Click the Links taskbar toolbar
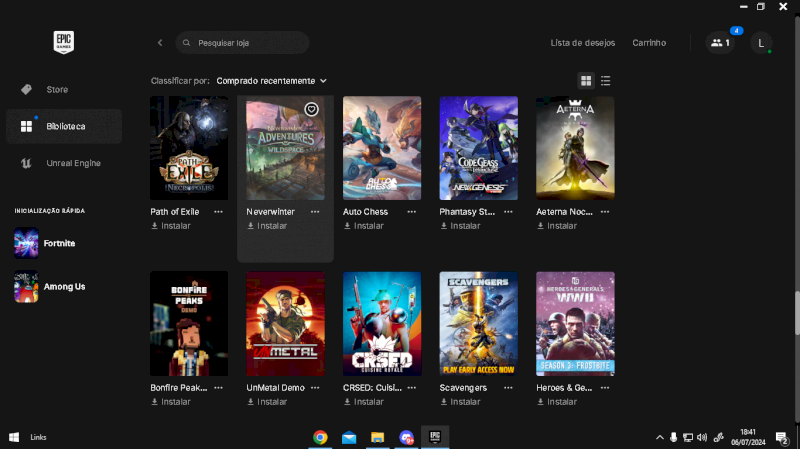 (38, 437)
